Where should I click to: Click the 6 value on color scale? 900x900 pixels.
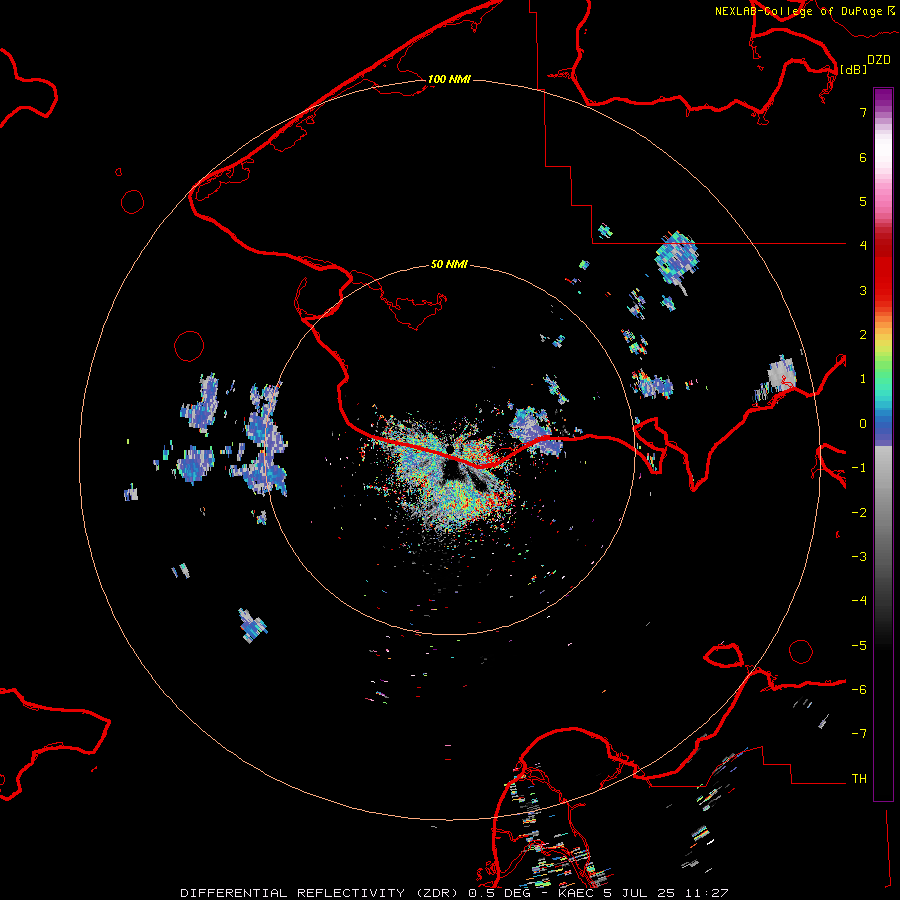[x=863, y=157]
